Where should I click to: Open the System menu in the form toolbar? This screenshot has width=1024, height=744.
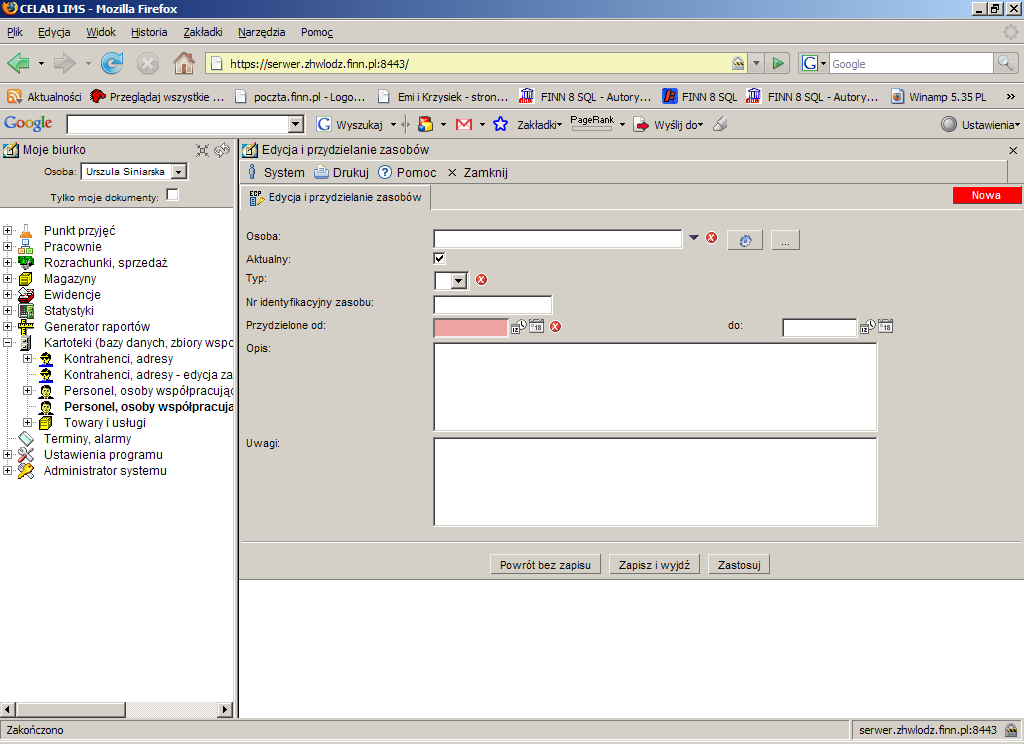(x=276, y=172)
